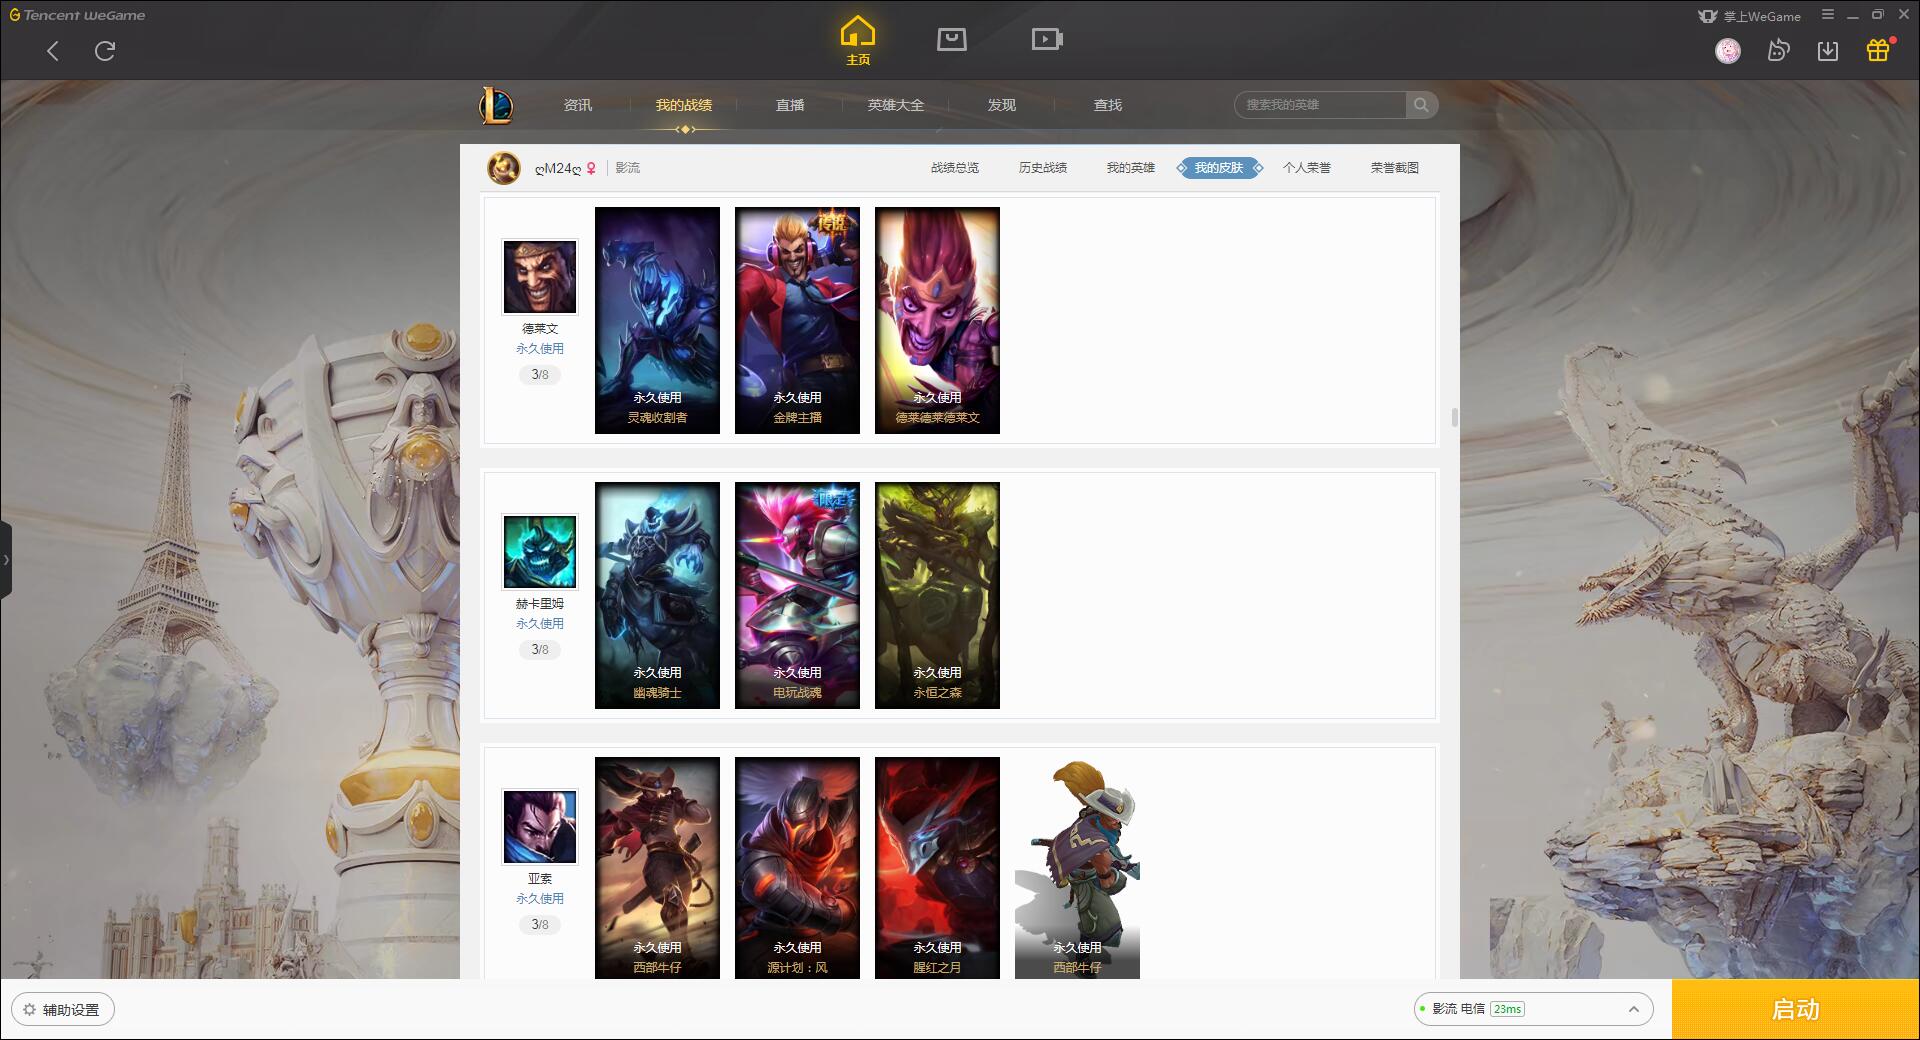Open the download manager icon
The image size is (1920, 1040).
pos(1828,51)
